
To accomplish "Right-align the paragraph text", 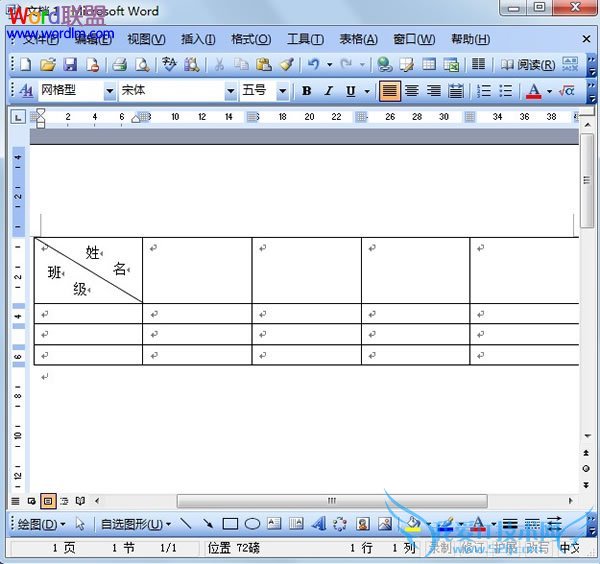I will click(434, 91).
